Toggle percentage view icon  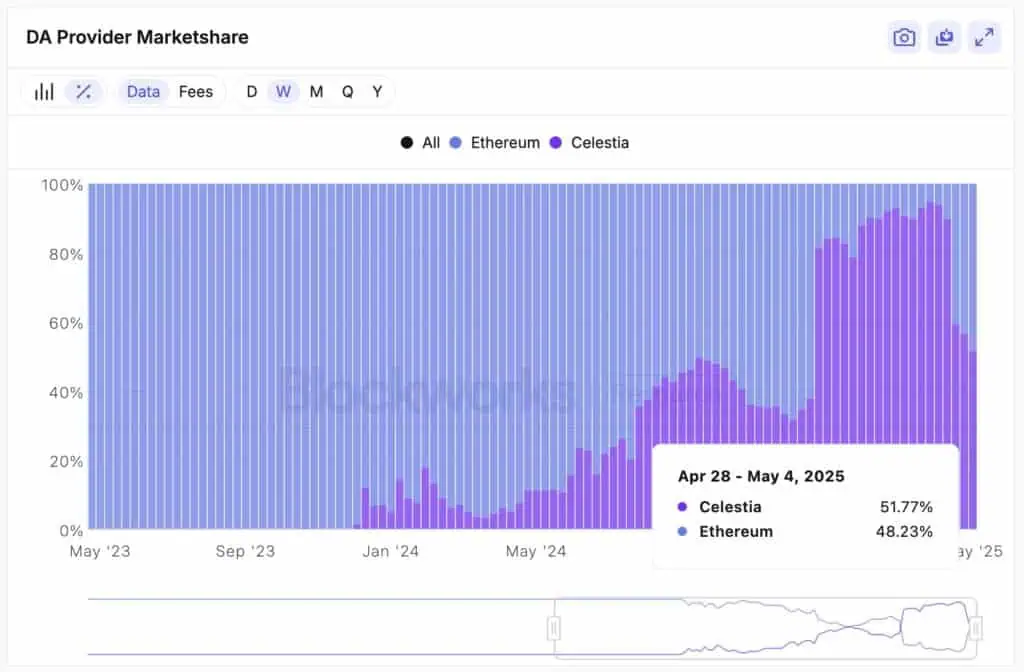click(x=84, y=91)
